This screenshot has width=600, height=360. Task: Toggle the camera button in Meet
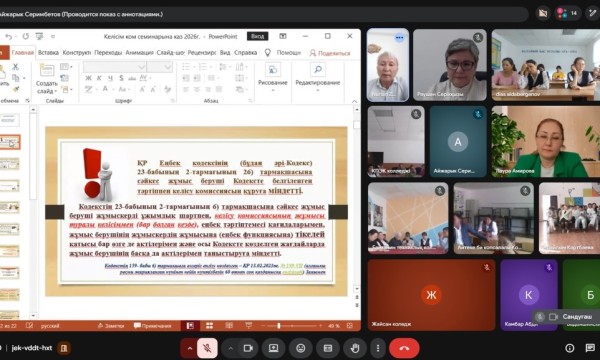coord(248,348)
